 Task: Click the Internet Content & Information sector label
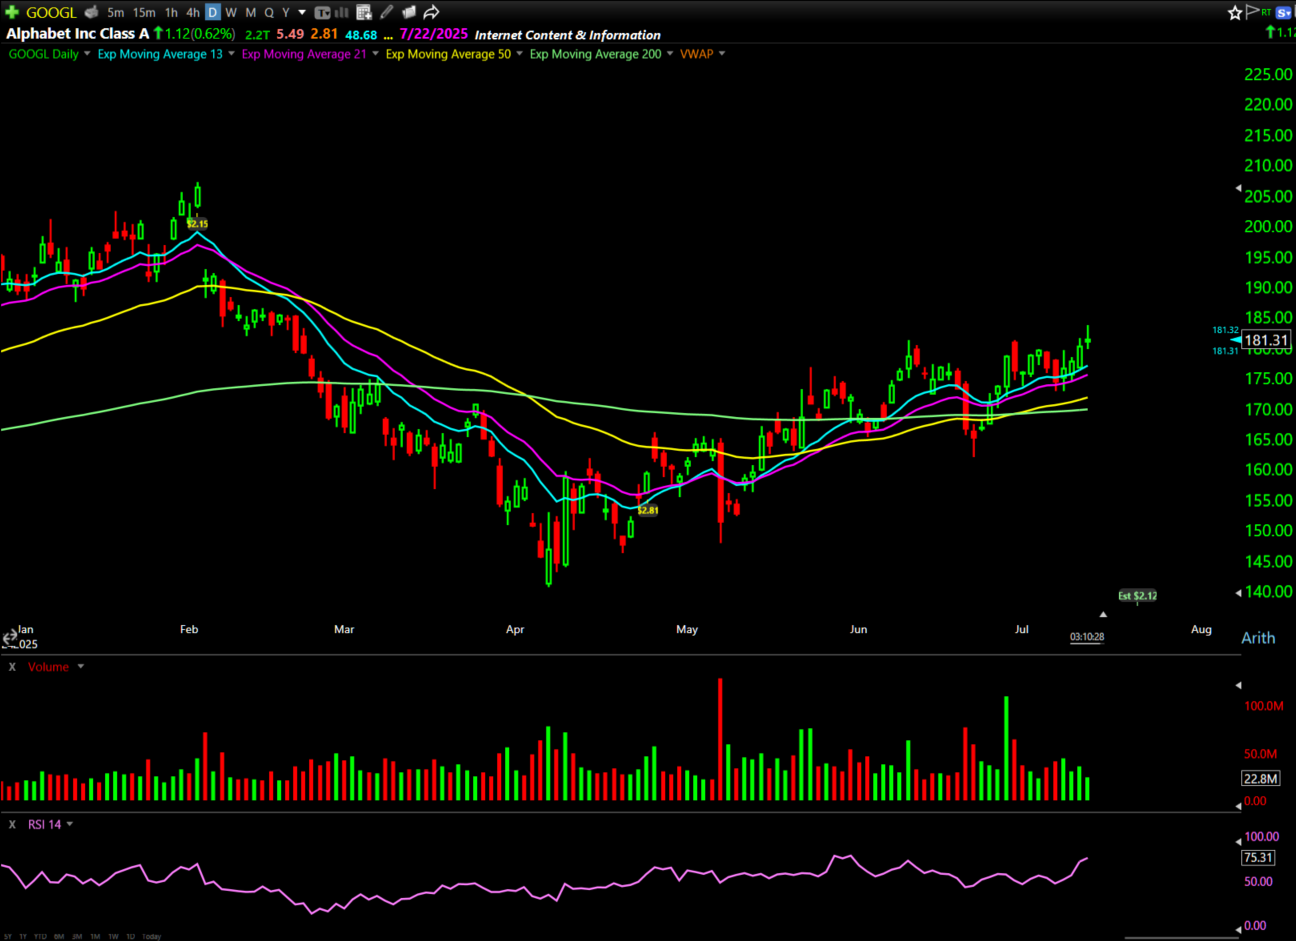click(568, 35)
